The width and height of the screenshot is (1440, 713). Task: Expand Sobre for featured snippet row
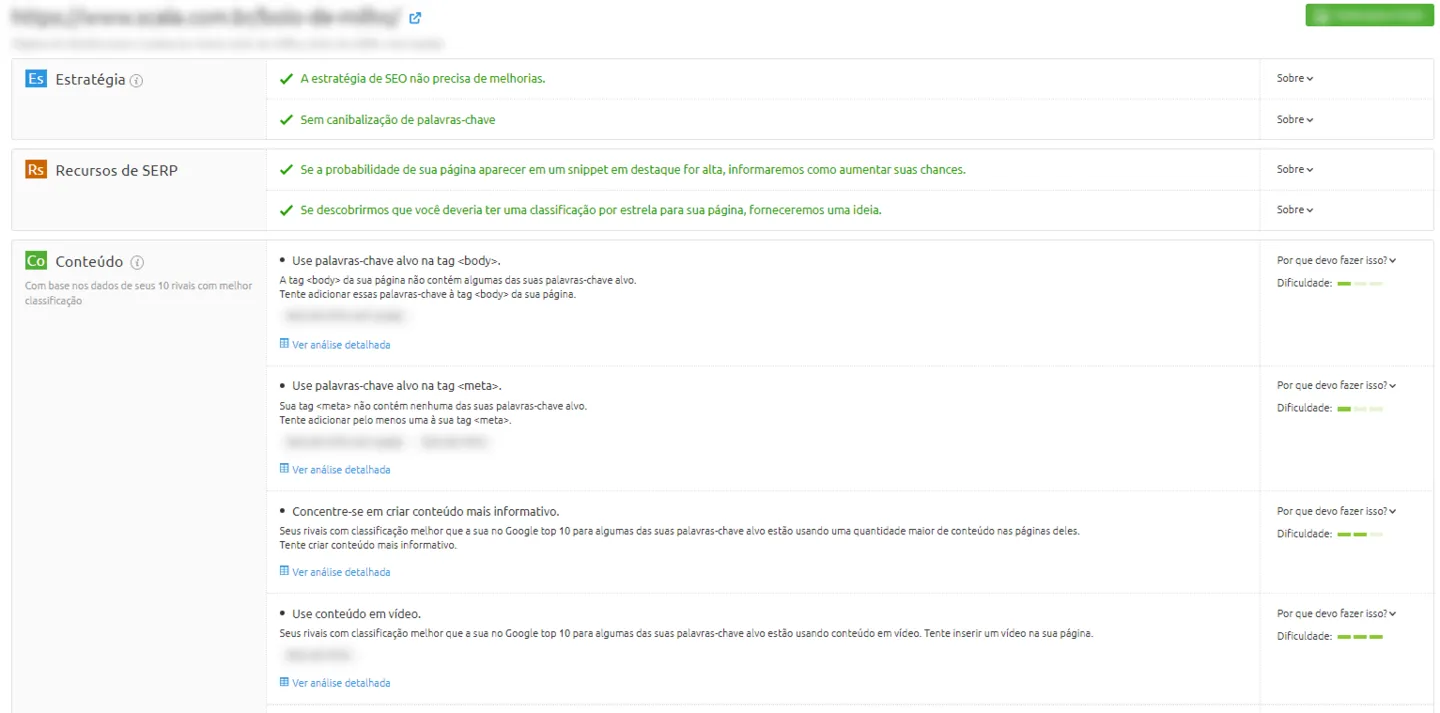click(1295, 169)
